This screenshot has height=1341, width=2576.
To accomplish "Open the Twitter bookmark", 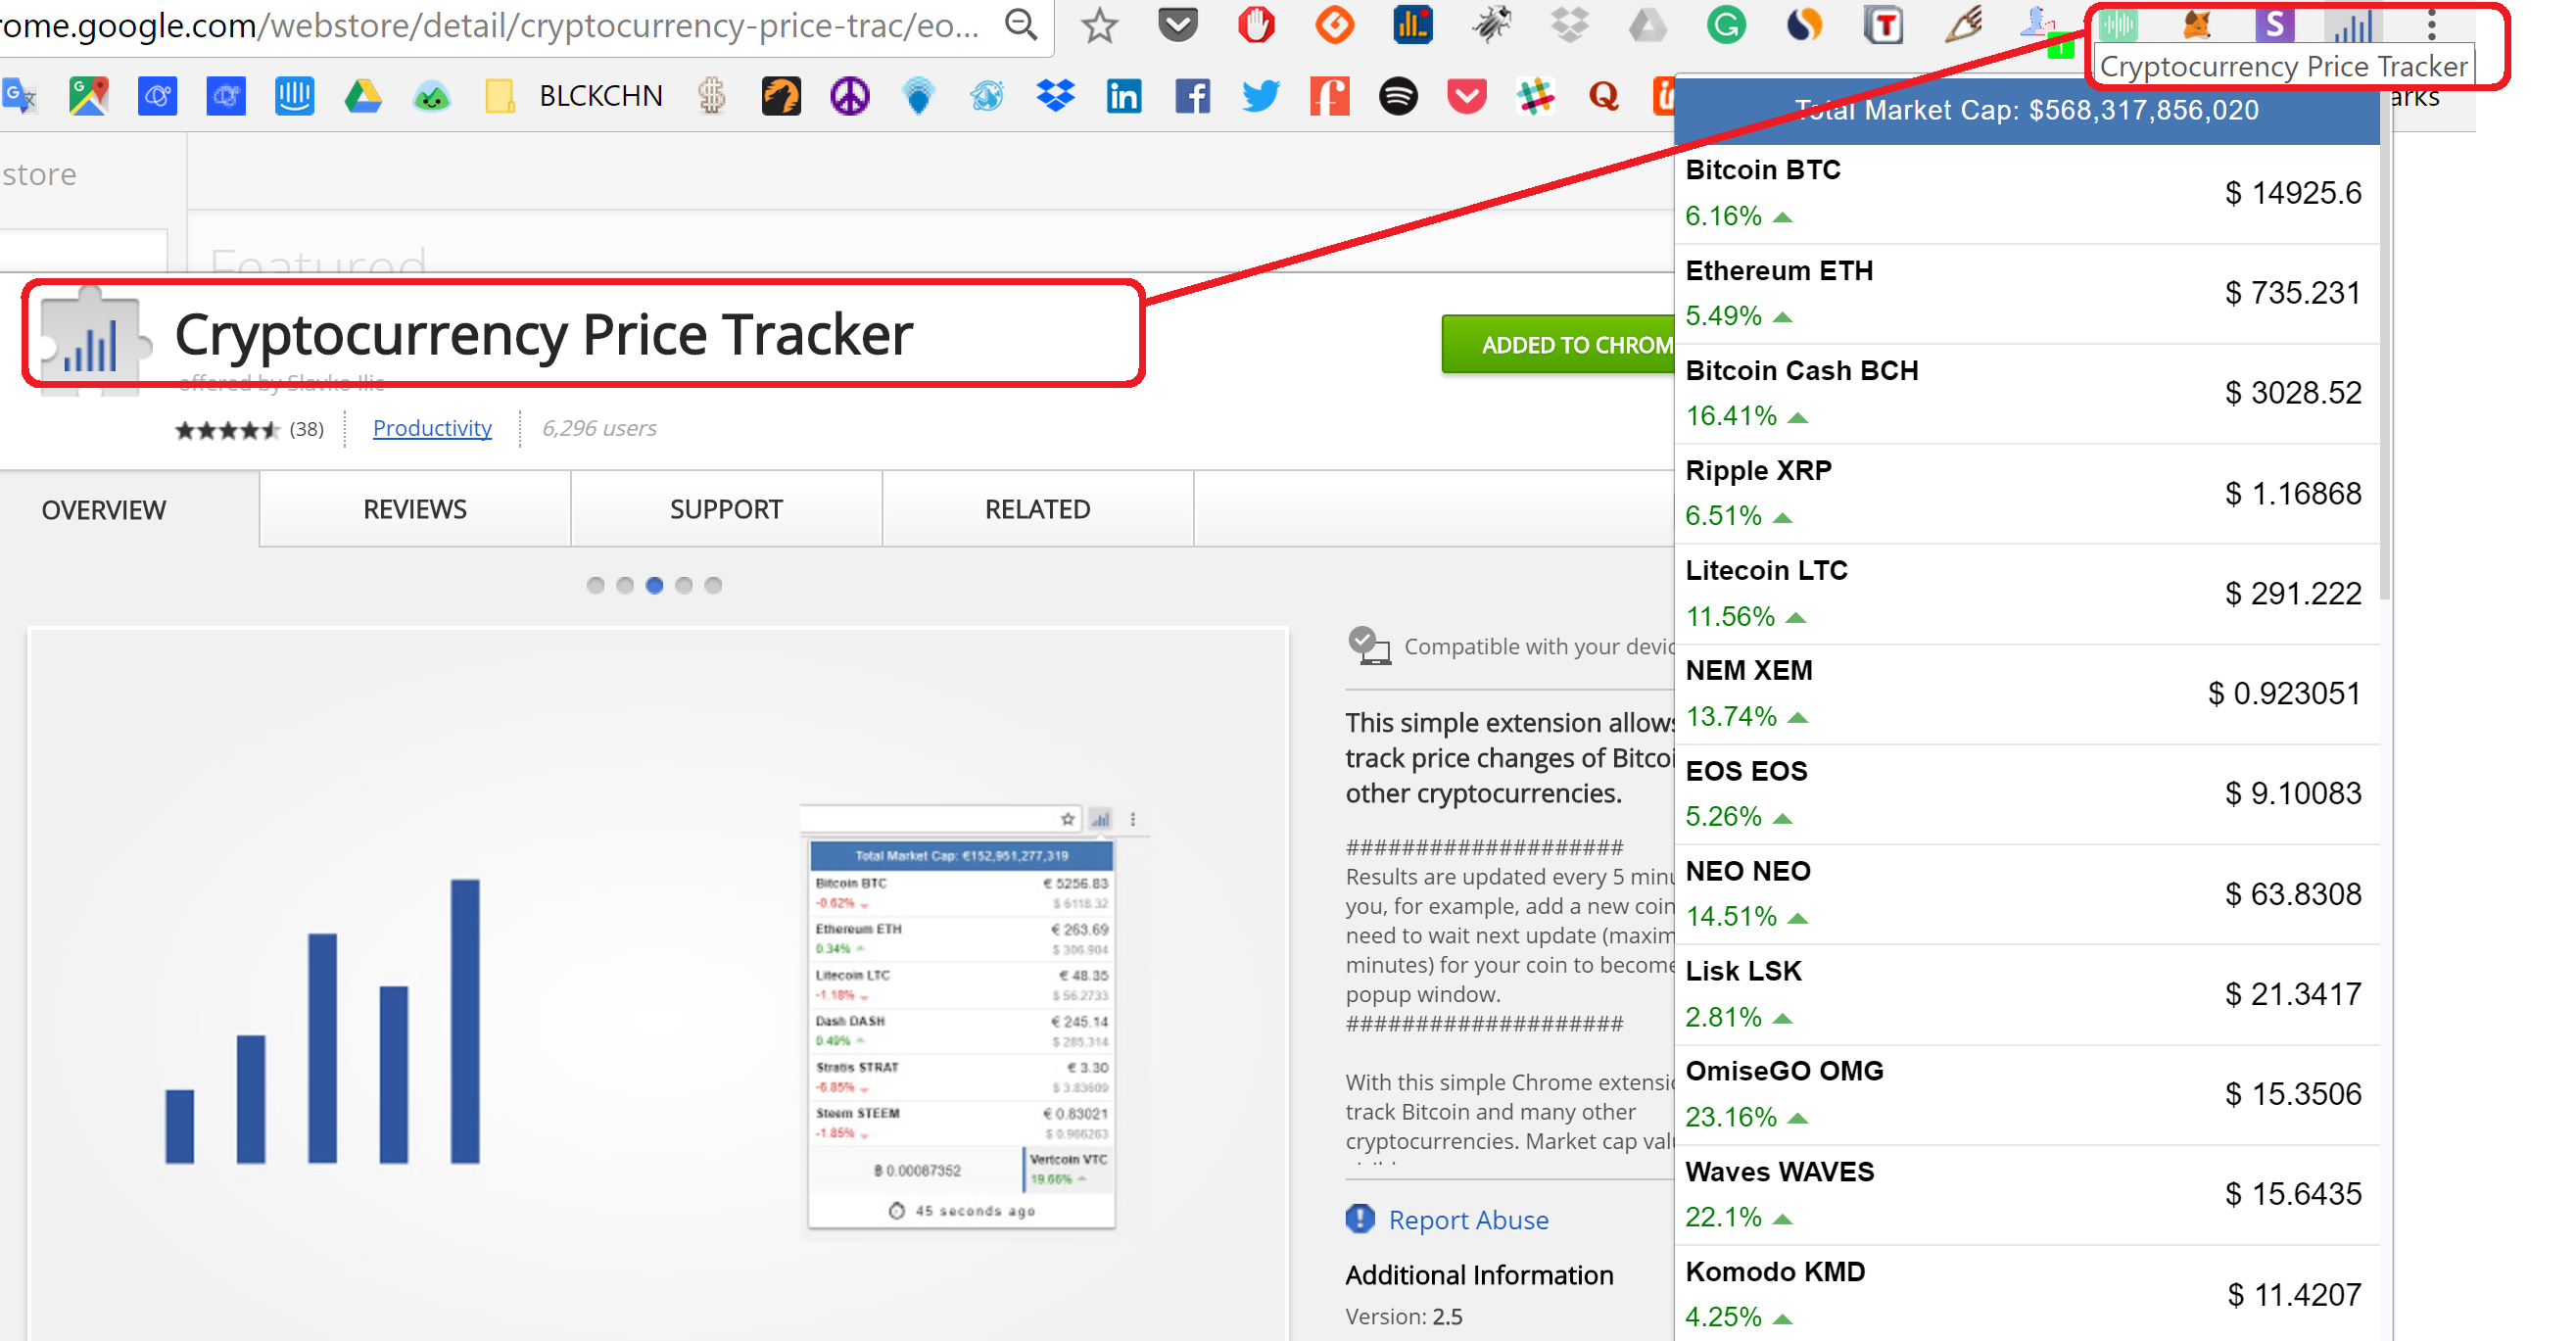I will tap(1260, 96).
